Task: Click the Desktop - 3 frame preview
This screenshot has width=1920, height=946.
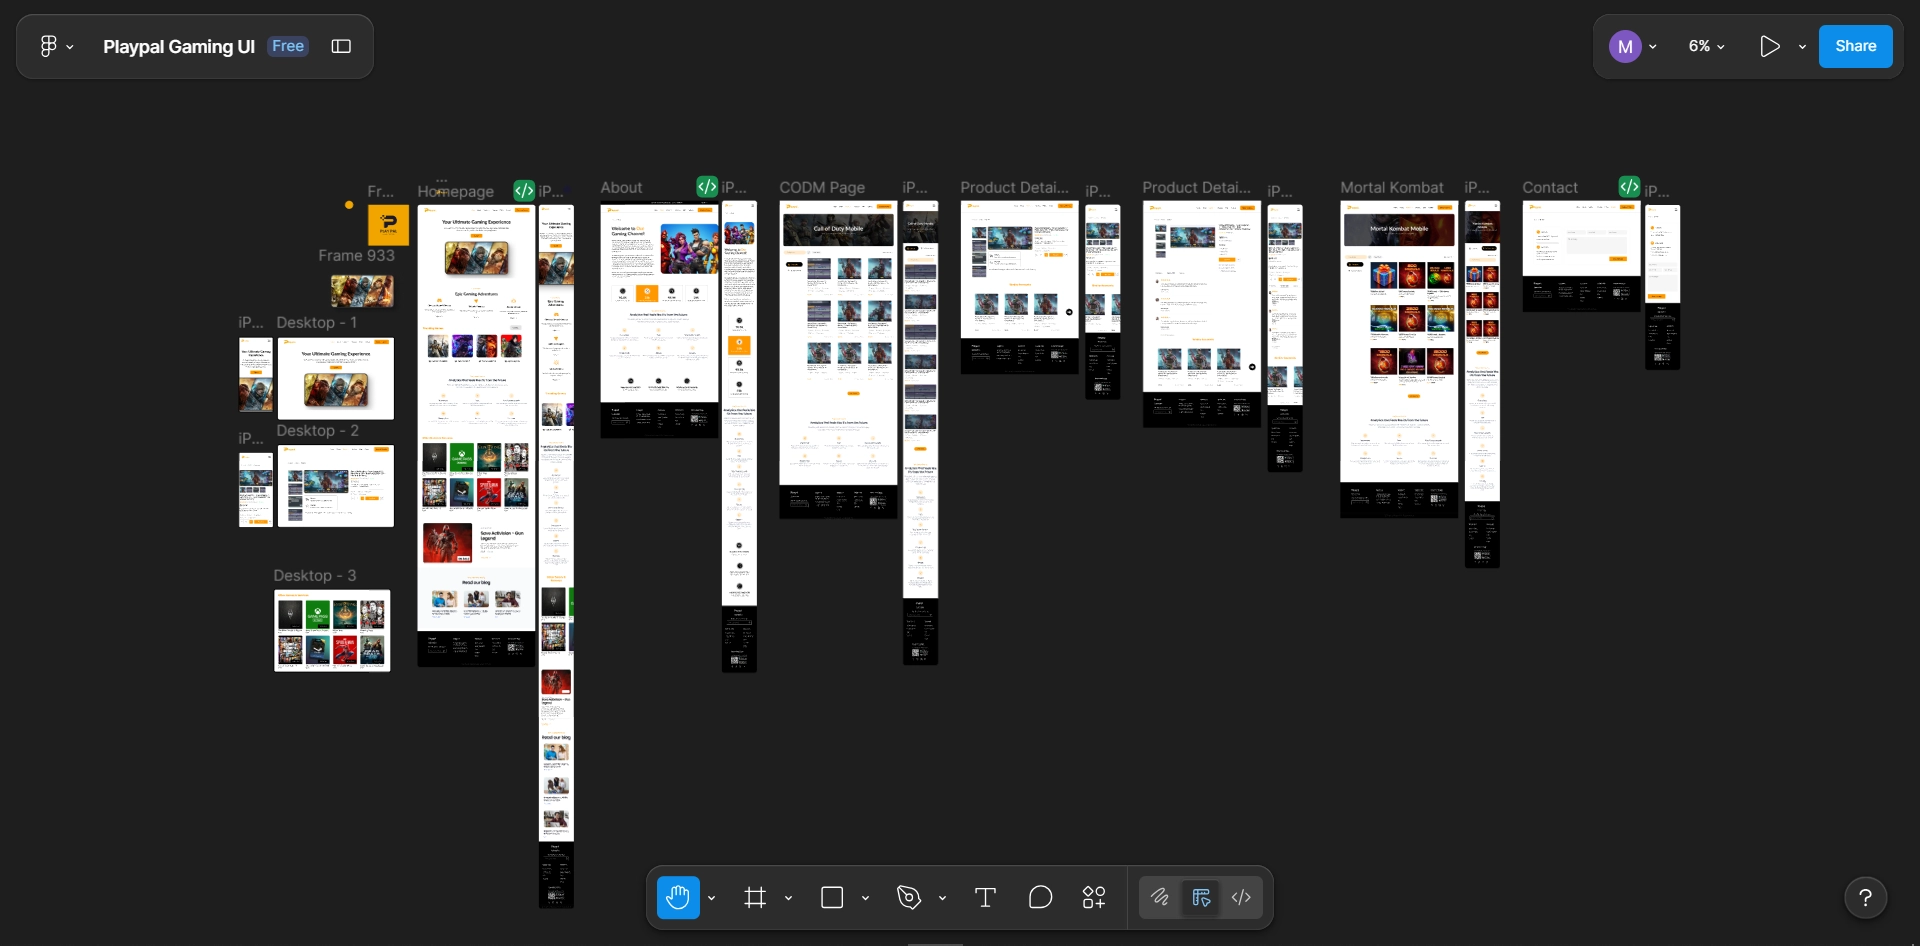Action: click(332, 630)
